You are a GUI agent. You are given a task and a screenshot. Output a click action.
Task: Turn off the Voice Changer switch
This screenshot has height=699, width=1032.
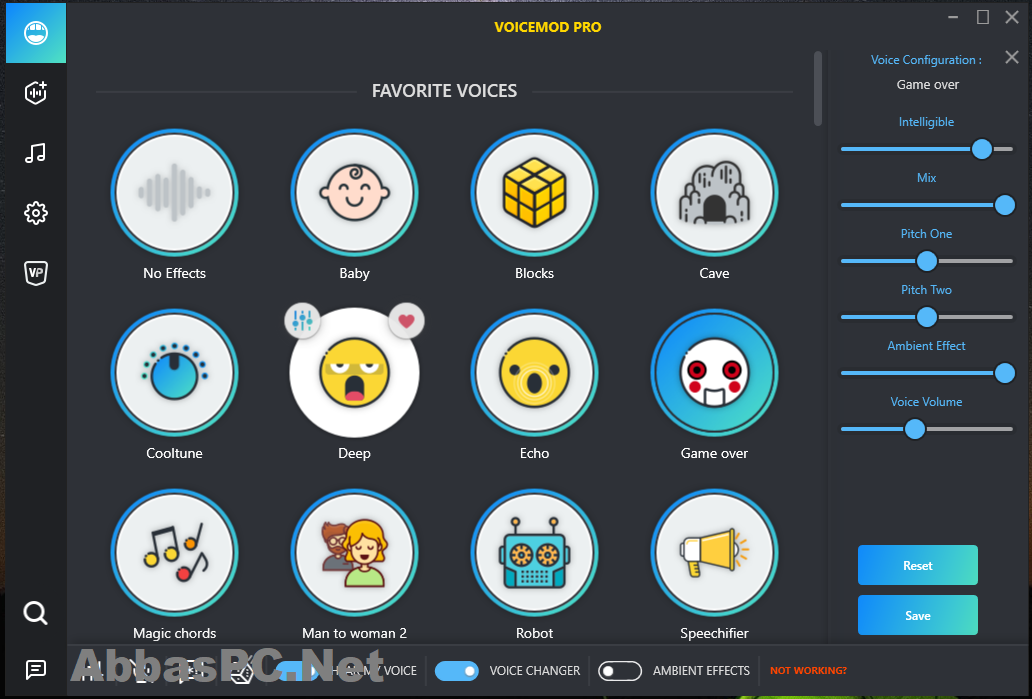tap(457, 671)
